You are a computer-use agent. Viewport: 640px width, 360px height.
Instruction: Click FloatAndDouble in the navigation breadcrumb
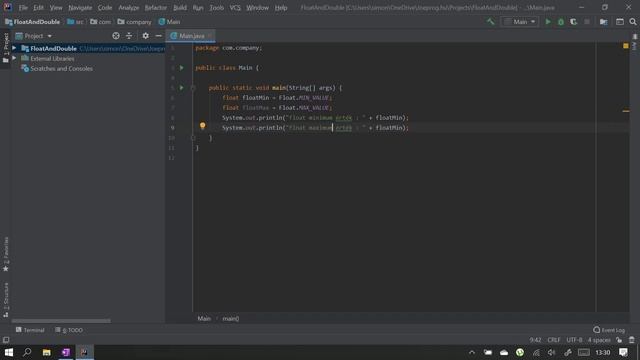[32, 22]
